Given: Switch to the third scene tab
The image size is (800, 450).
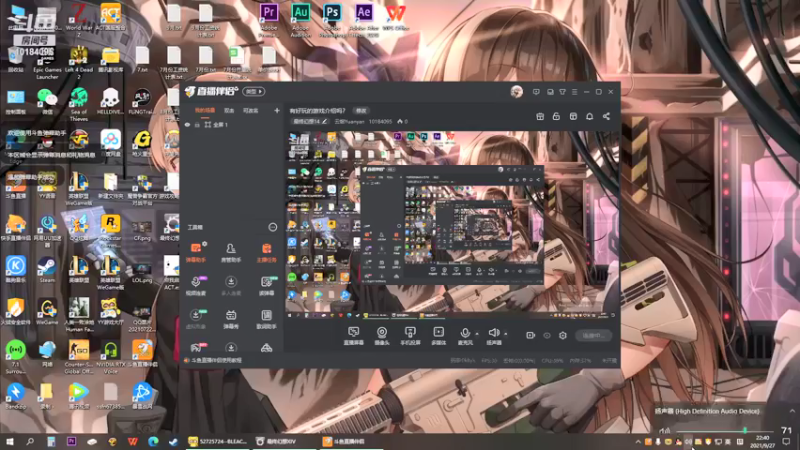Looking at the screenshot, I should pyautogui.click(x=250, y=111).
